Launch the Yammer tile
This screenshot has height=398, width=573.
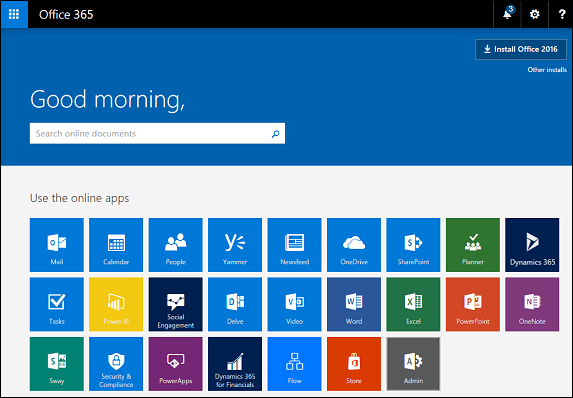(235, 245)
